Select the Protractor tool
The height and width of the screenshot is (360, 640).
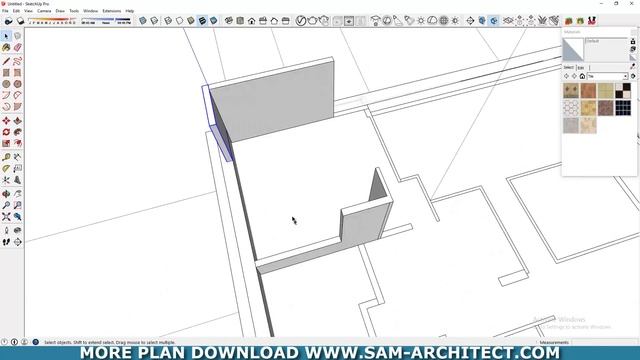(6, 169)
